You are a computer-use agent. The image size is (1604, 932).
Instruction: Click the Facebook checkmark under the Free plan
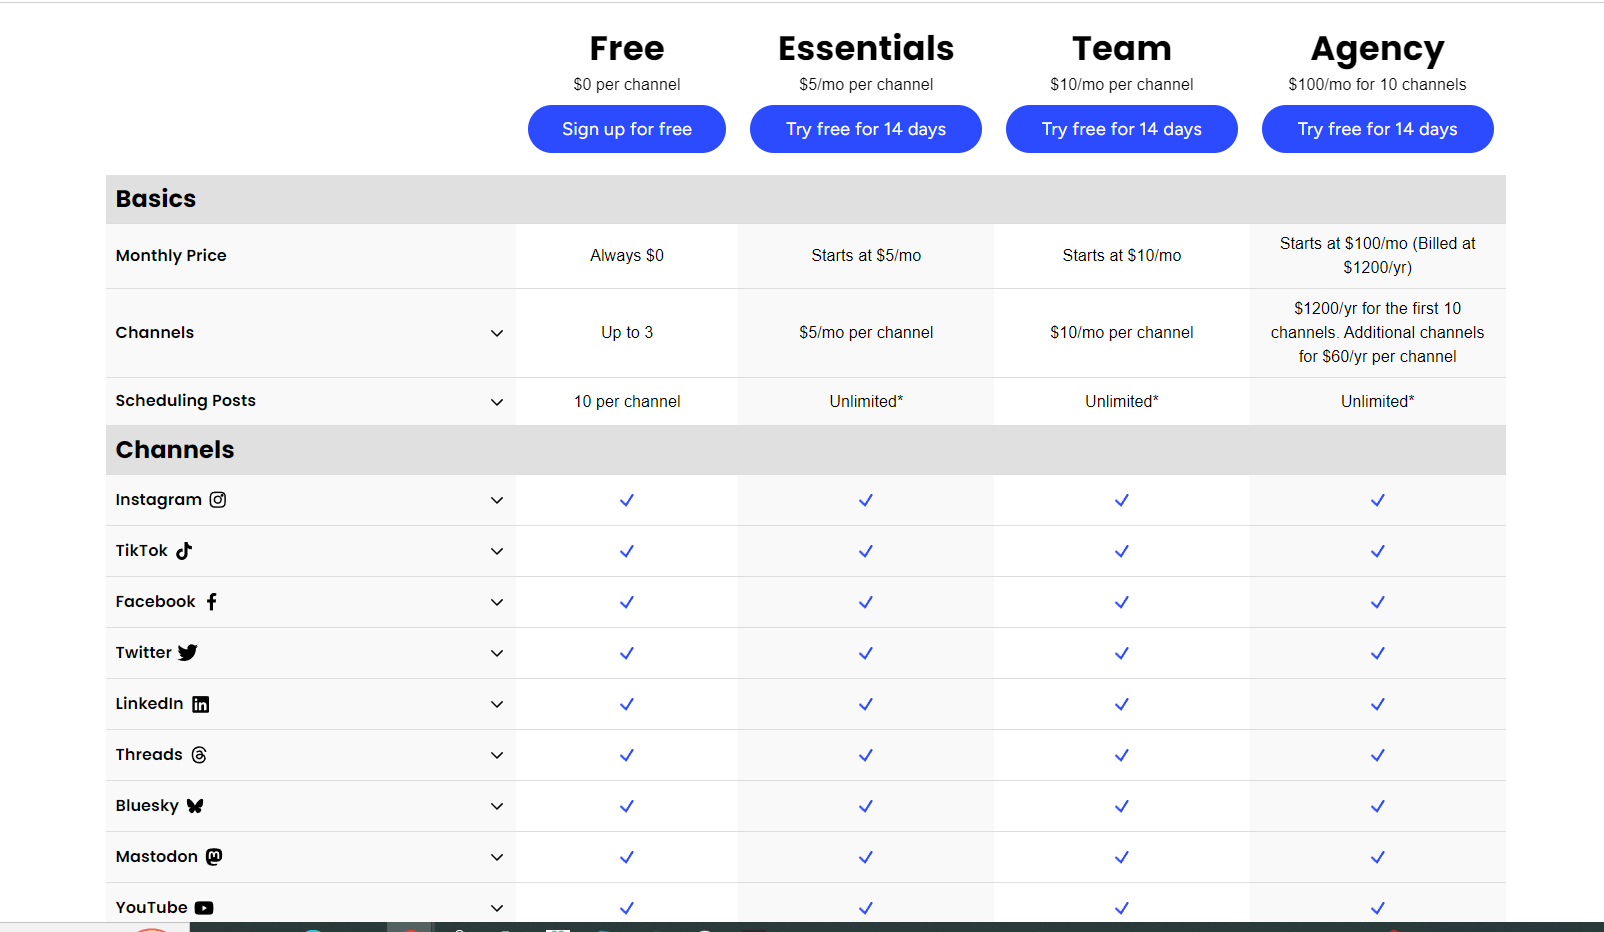pyautogui.click(x=627, y=602)
